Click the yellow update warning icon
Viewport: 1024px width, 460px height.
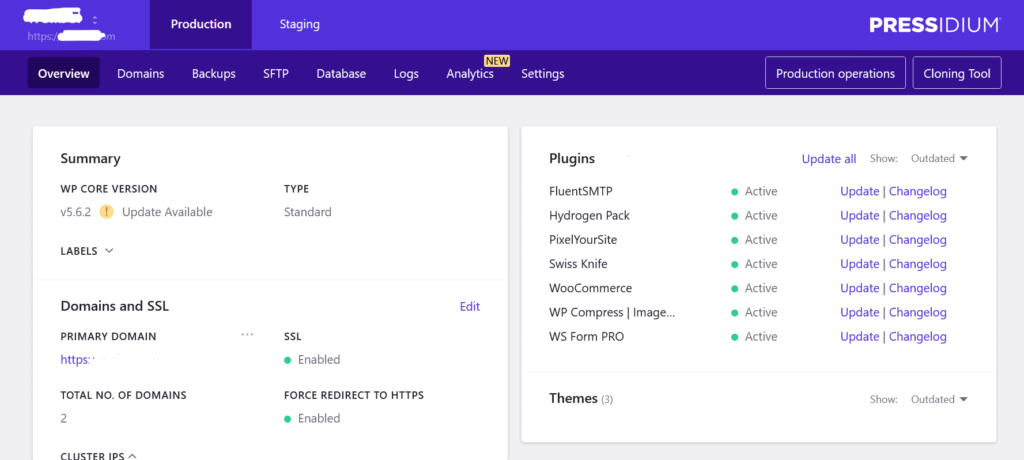pos(106,212)
